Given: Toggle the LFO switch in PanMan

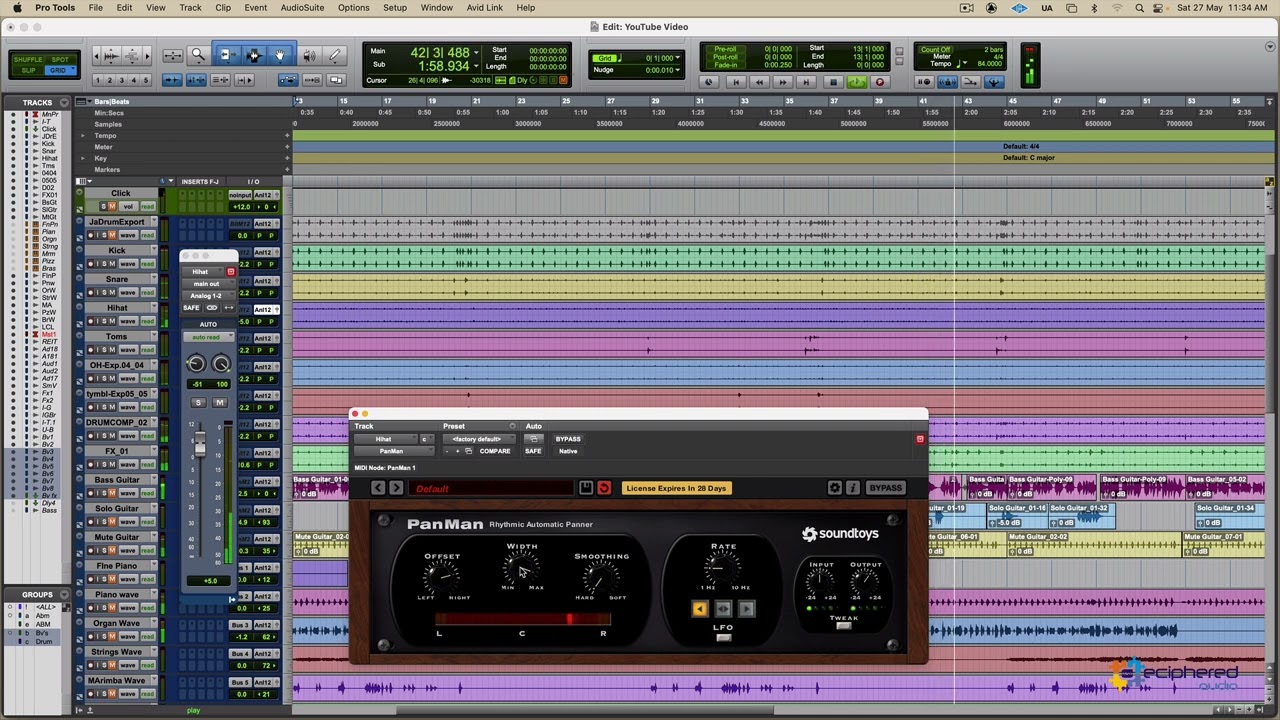Looking at the screenshot, I should tap(723, 638).
